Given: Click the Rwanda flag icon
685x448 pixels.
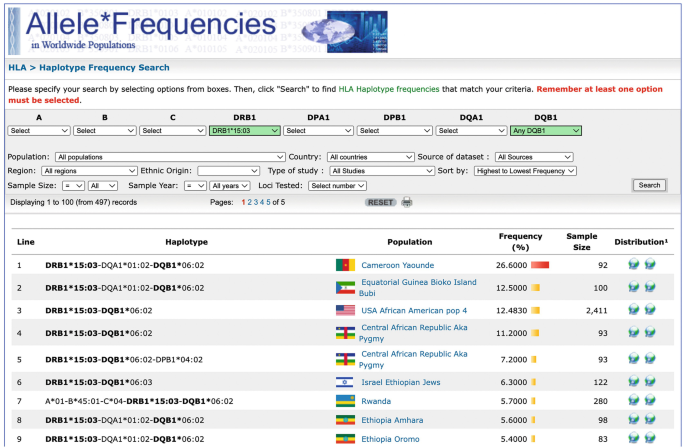Looking at the screenshot, I should click(x=345, y=401).
